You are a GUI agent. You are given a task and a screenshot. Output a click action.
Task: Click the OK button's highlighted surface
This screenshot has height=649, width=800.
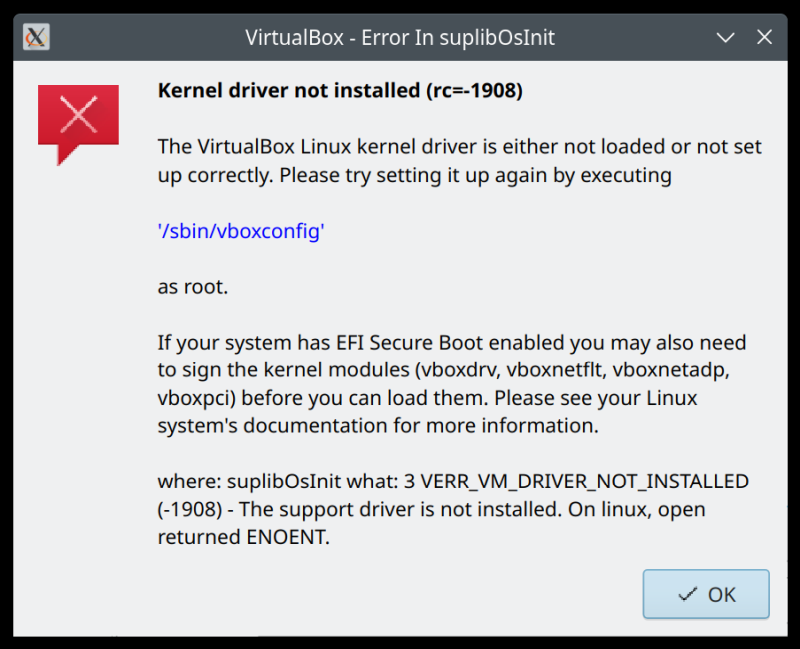[705, 594]
